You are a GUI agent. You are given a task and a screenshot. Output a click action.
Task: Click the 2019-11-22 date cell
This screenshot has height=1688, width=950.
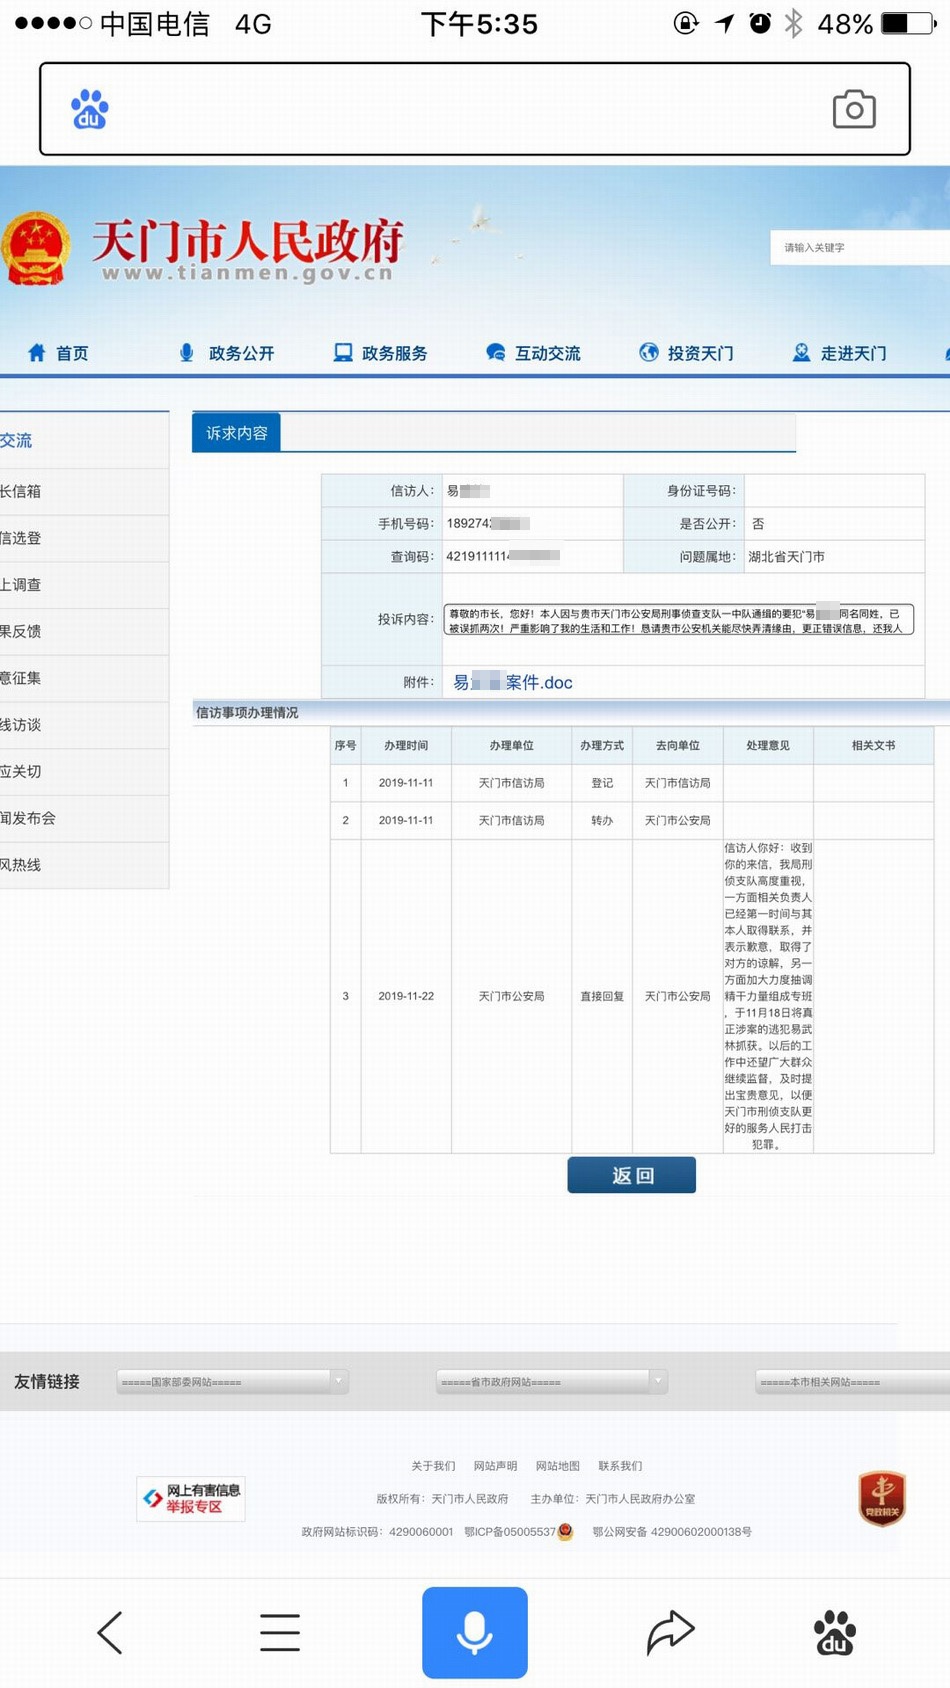[x=406, y=996]
